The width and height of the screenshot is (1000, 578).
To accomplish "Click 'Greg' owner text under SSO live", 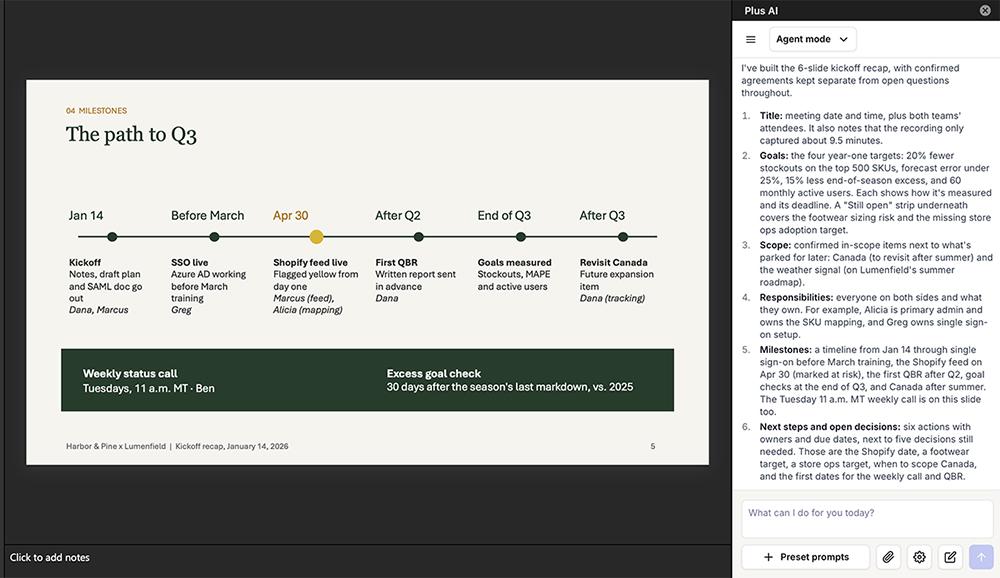I will click(181, 310).
